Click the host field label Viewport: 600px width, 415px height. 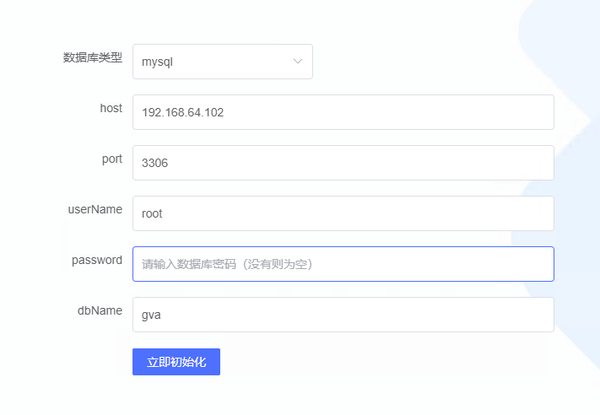(x=111, y=108)
